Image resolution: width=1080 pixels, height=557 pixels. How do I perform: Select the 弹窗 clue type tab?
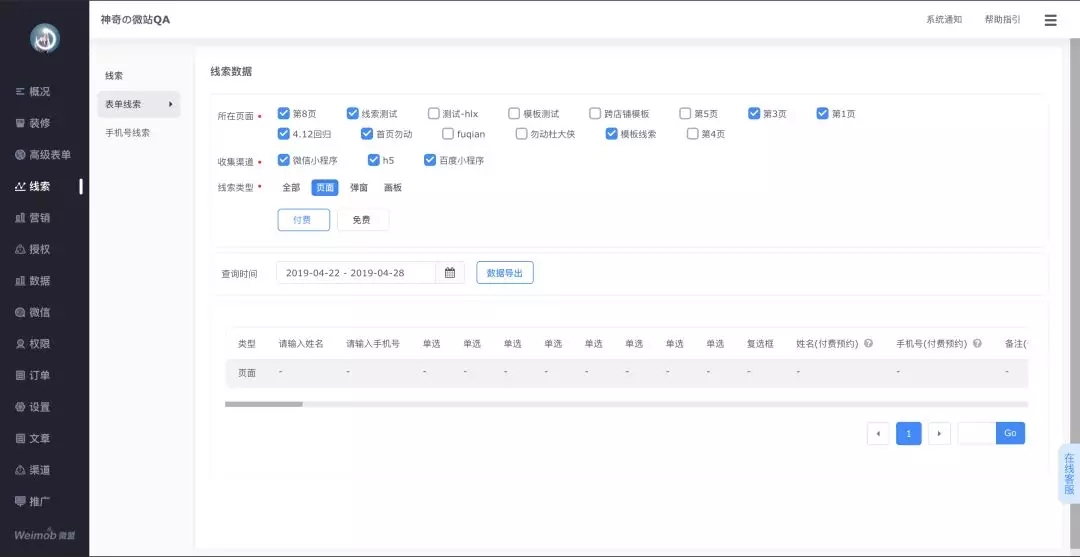coord(359,187)
